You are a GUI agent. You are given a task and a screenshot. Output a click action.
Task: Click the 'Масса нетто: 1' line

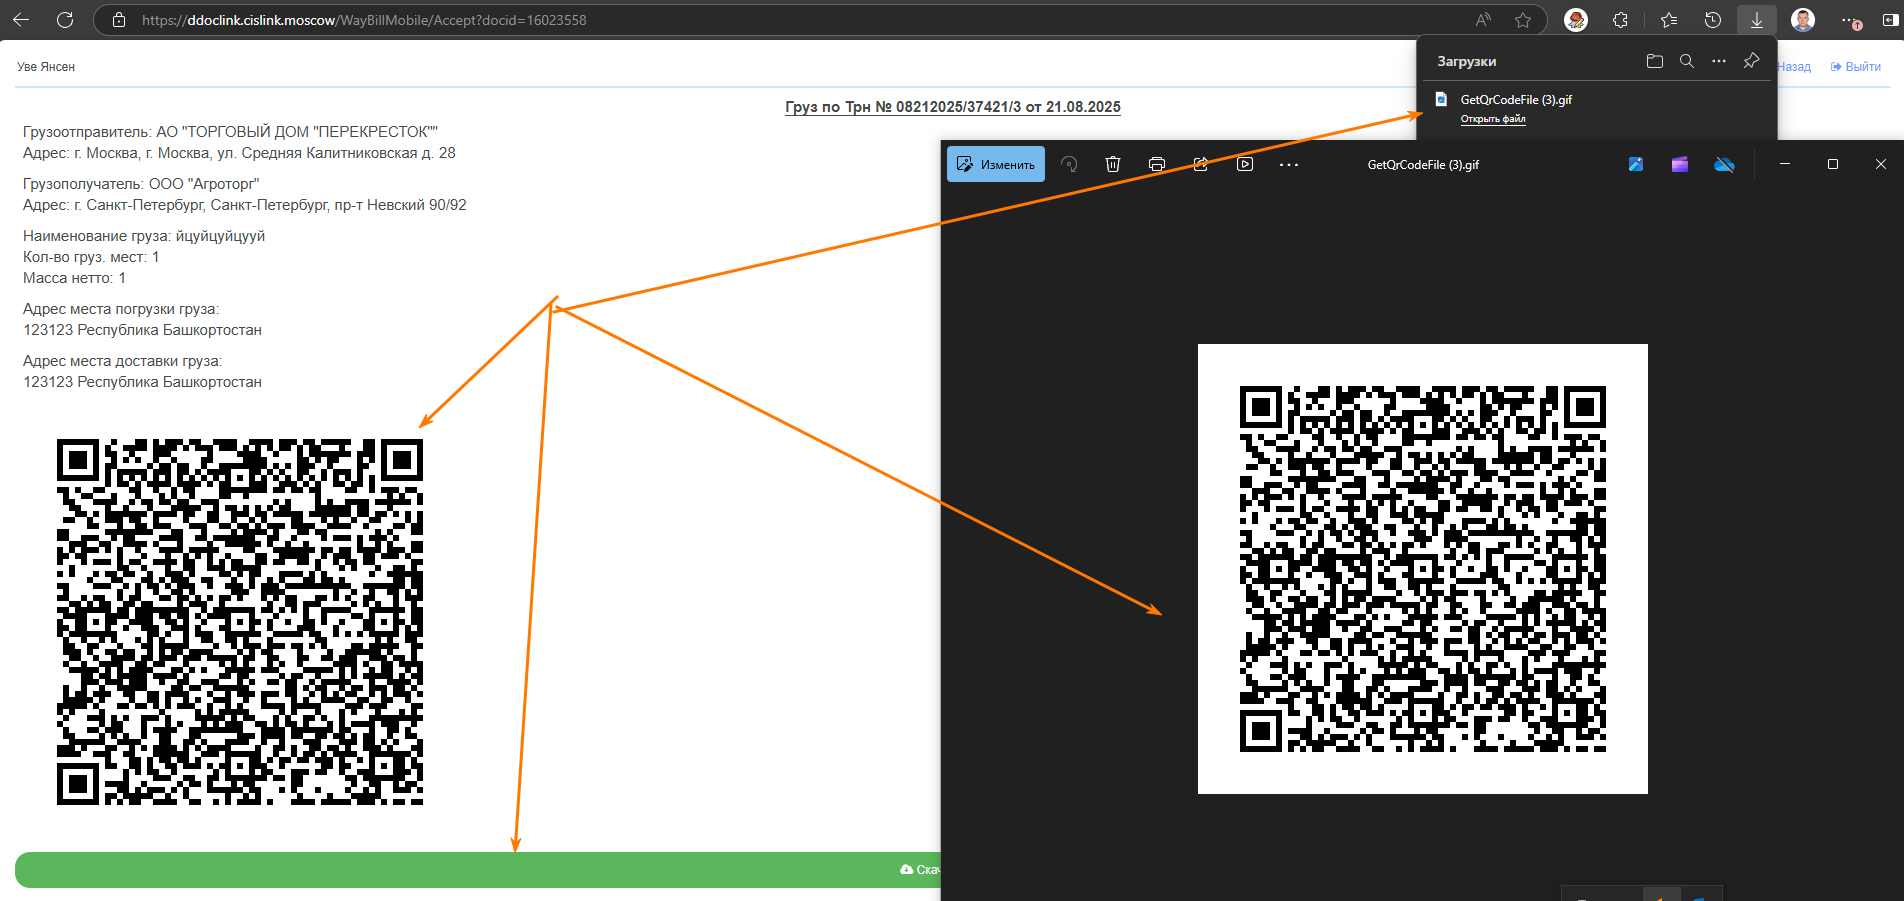74,278
